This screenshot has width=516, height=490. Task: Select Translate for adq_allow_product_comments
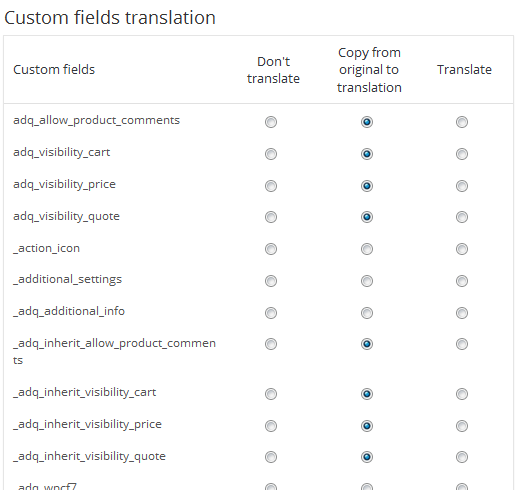[462, 122]
